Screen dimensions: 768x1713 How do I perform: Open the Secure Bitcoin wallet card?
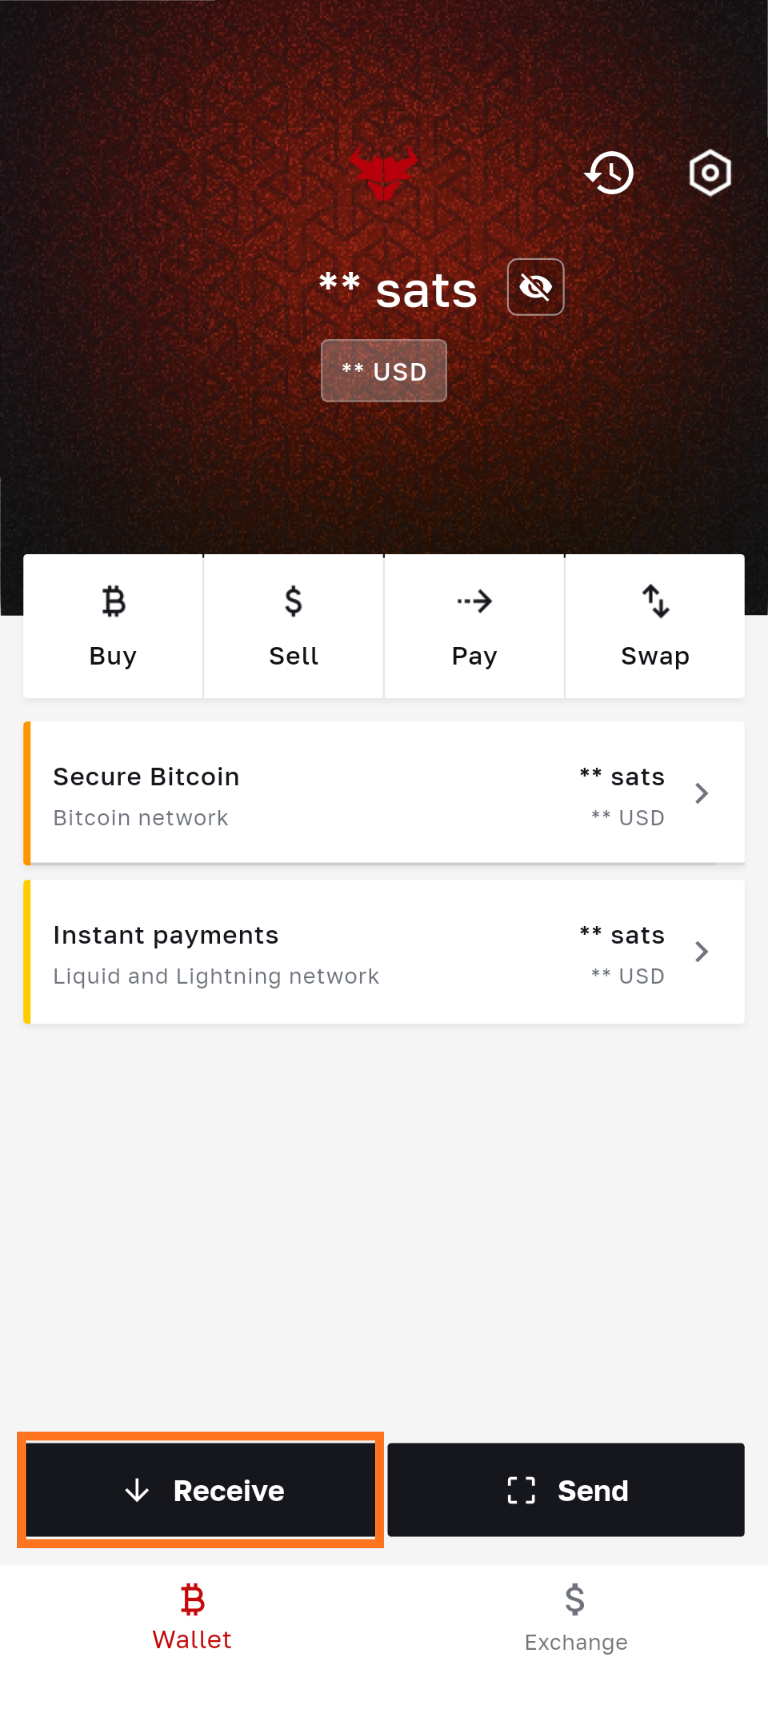click(x=300, y=793)
